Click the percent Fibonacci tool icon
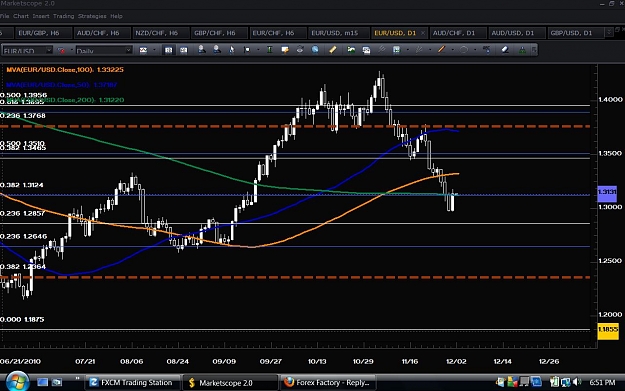Viewport: 625px width, 391px height. tap(486, 49)
